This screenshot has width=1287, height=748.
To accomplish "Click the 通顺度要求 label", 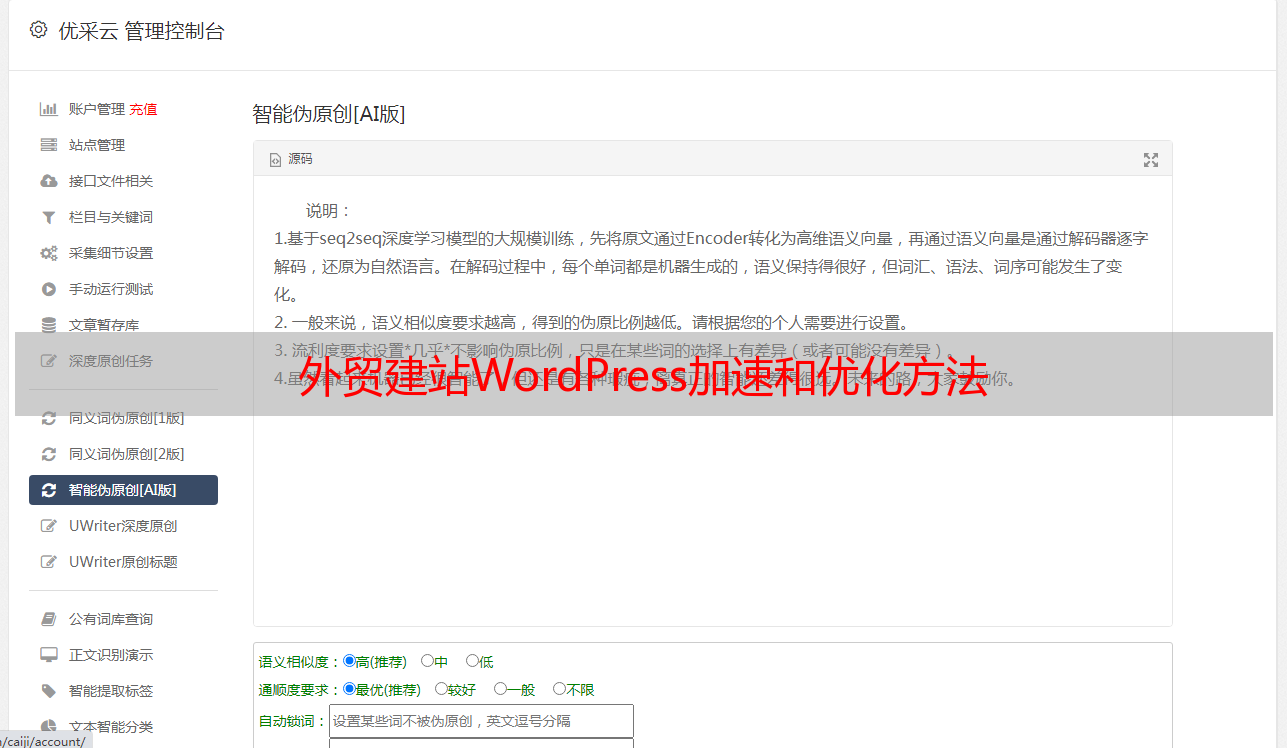I will pyautogui.click(x=300, y=690).
